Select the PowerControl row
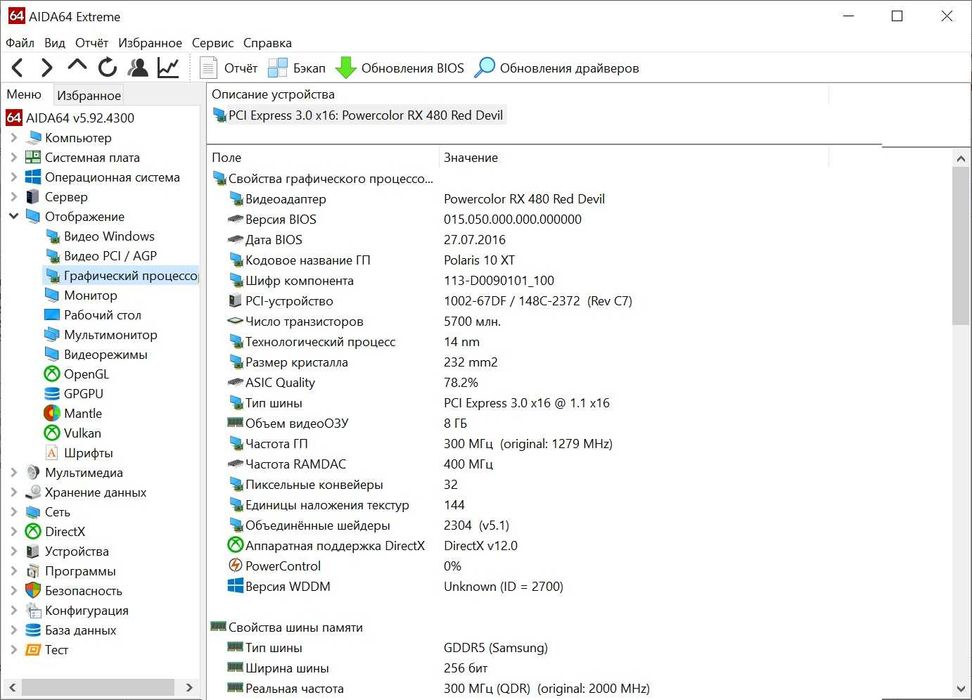The image size is (972, 700). [x=345, y=566]
